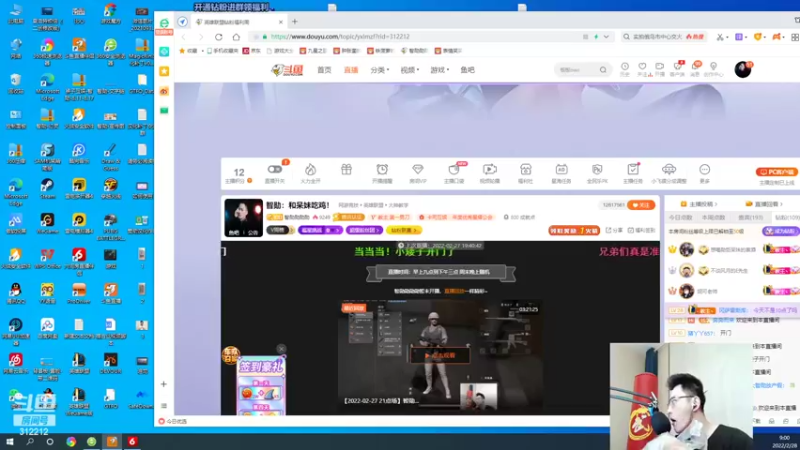The width and height of the screenshot is (800, 450).
Task: Click the taskbar search magnifier
Action: [30, 441]
